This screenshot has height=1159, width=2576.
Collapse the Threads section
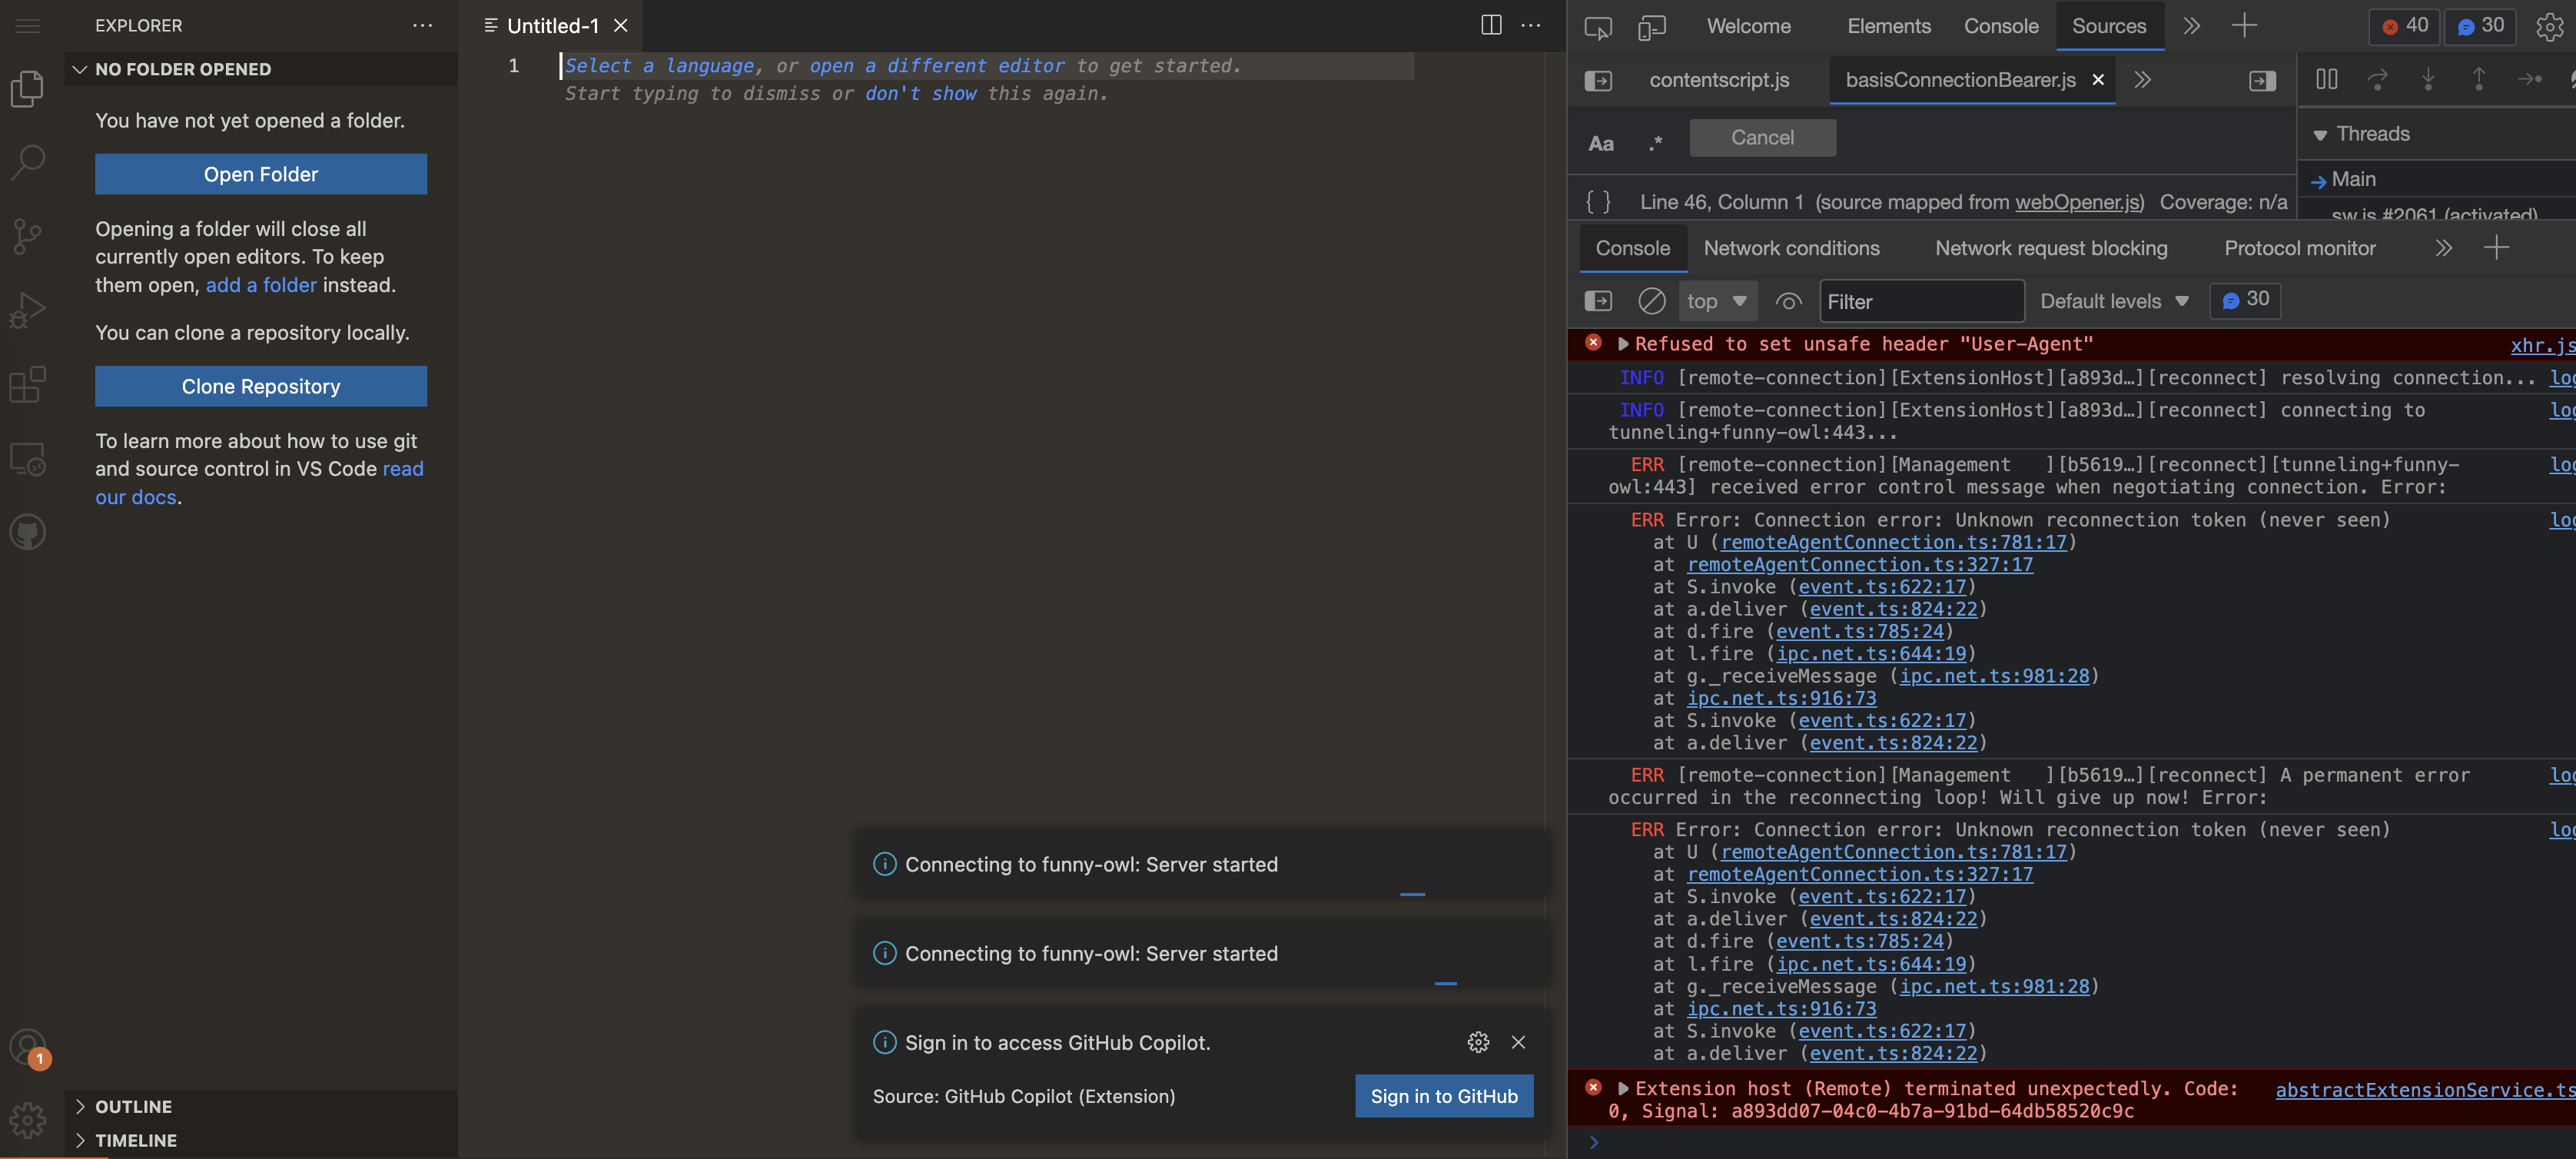2320,133
